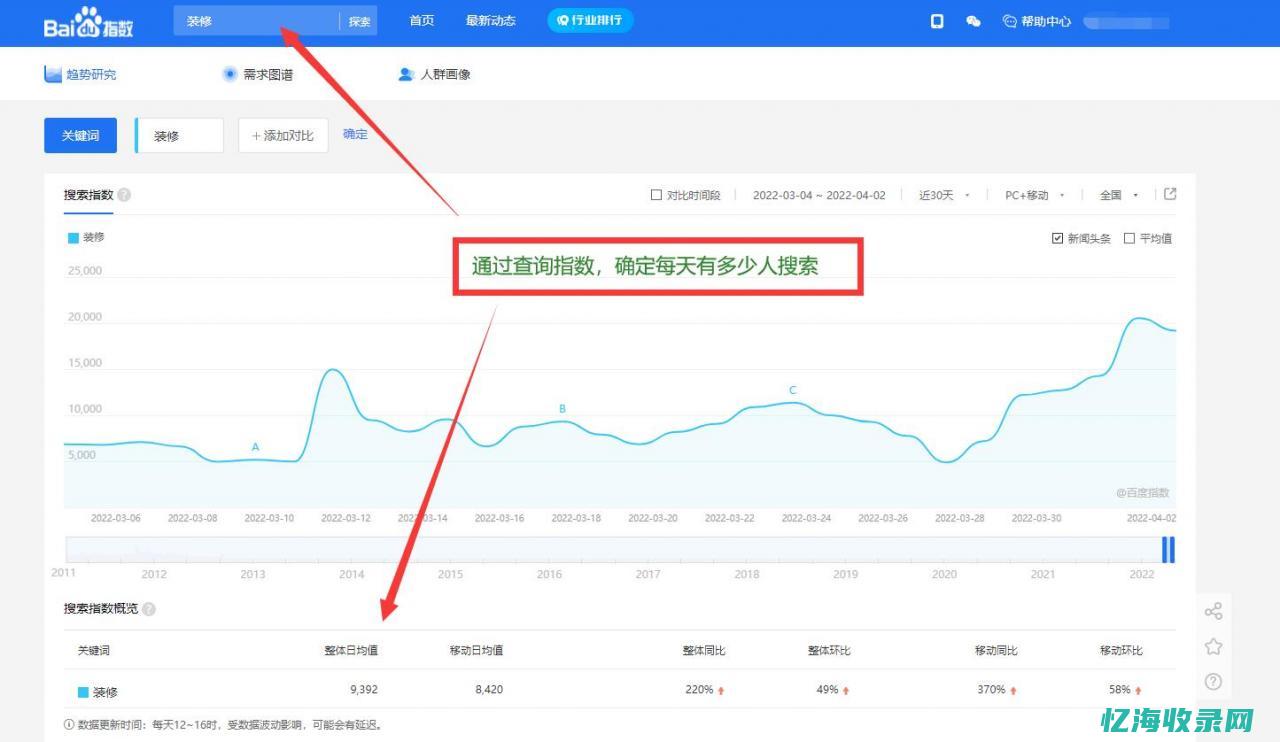Open the 最新动态 menu item
Viewport: 1280px width, 742px height.
pos(491,20)
